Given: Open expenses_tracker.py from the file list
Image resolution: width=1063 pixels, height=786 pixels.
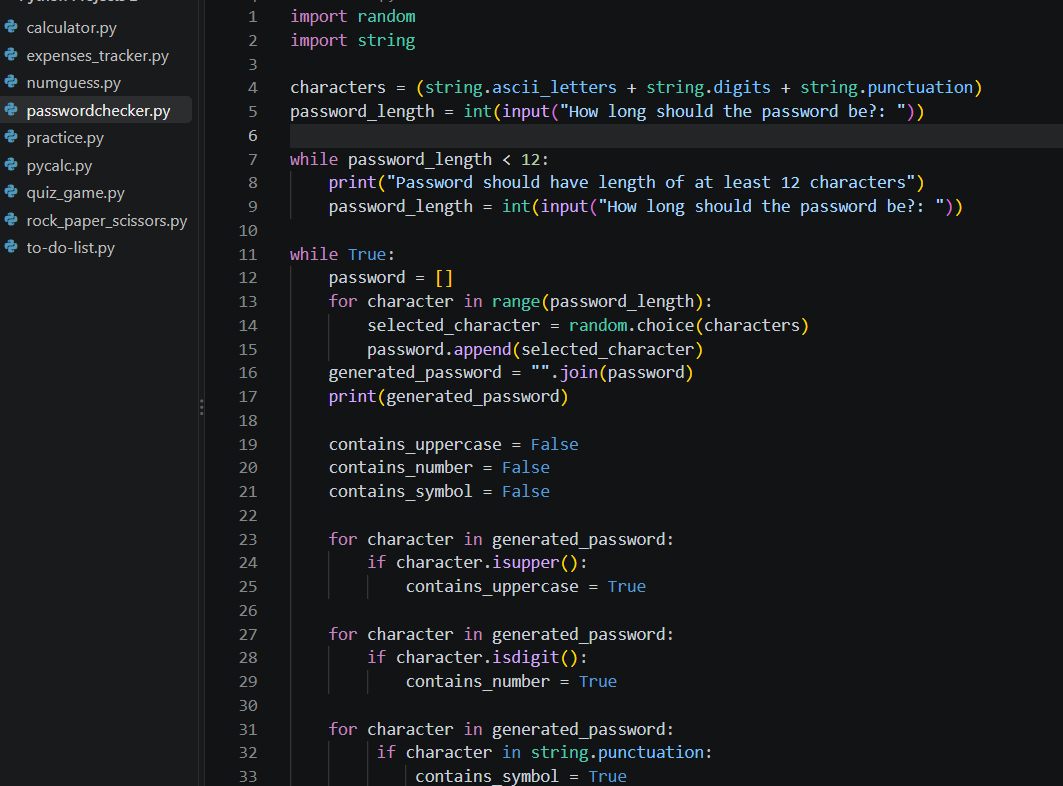Looking at the screenshot, I should tap(96, 56).
